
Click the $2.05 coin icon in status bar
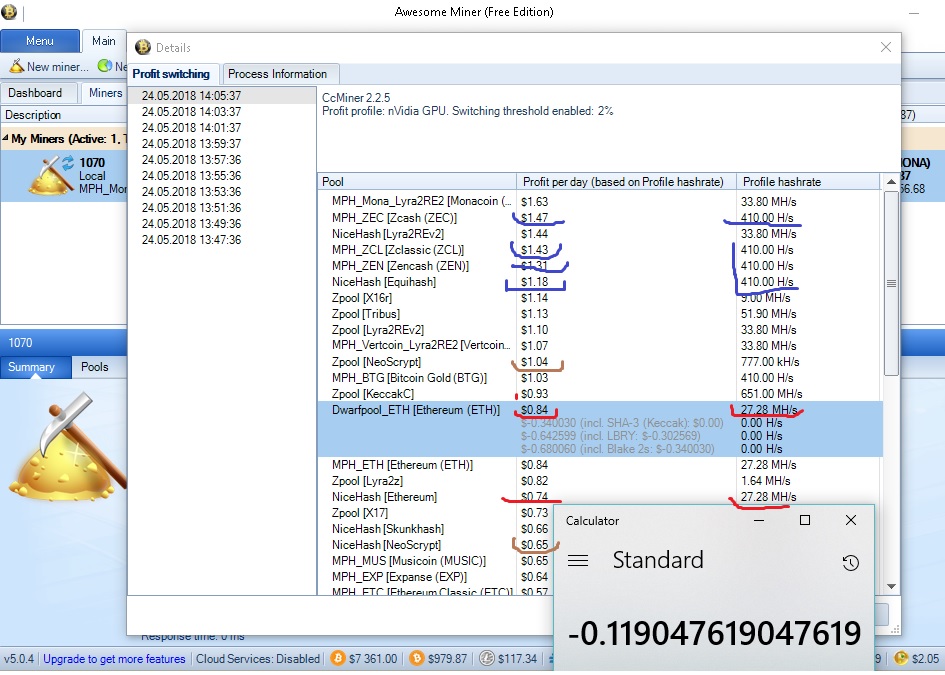[900, 659]
